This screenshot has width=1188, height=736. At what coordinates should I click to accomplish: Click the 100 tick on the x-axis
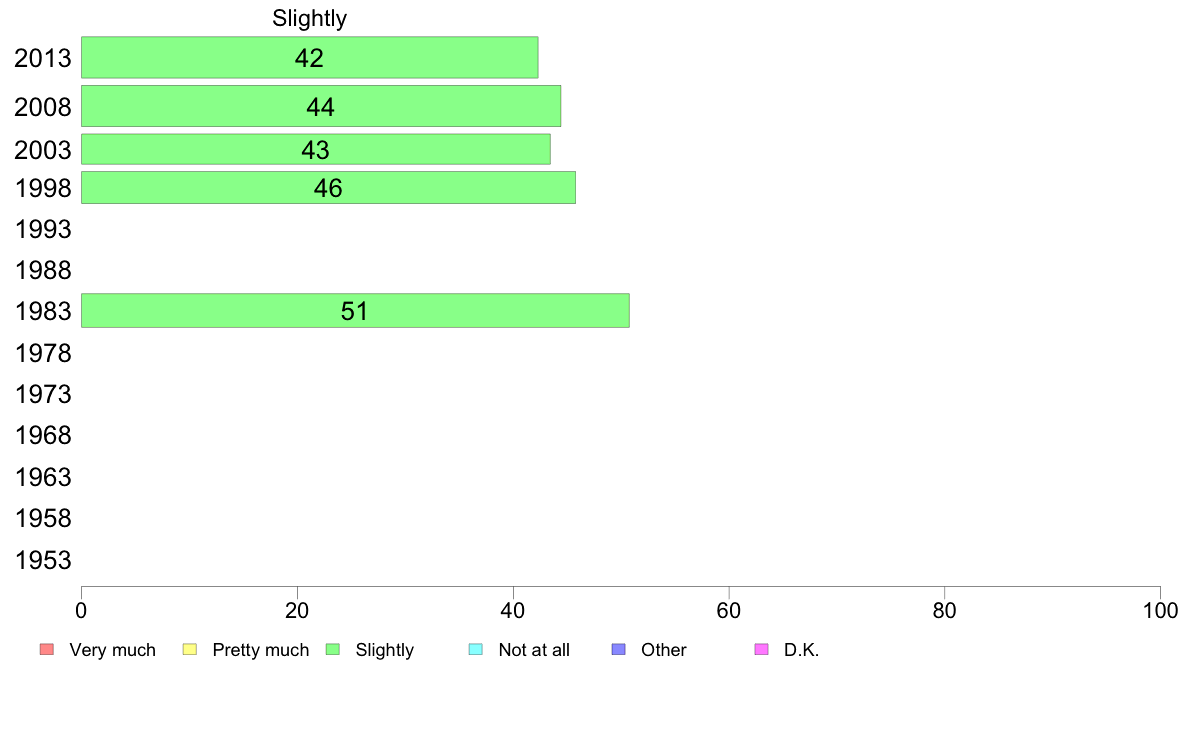pos(1160,611)
